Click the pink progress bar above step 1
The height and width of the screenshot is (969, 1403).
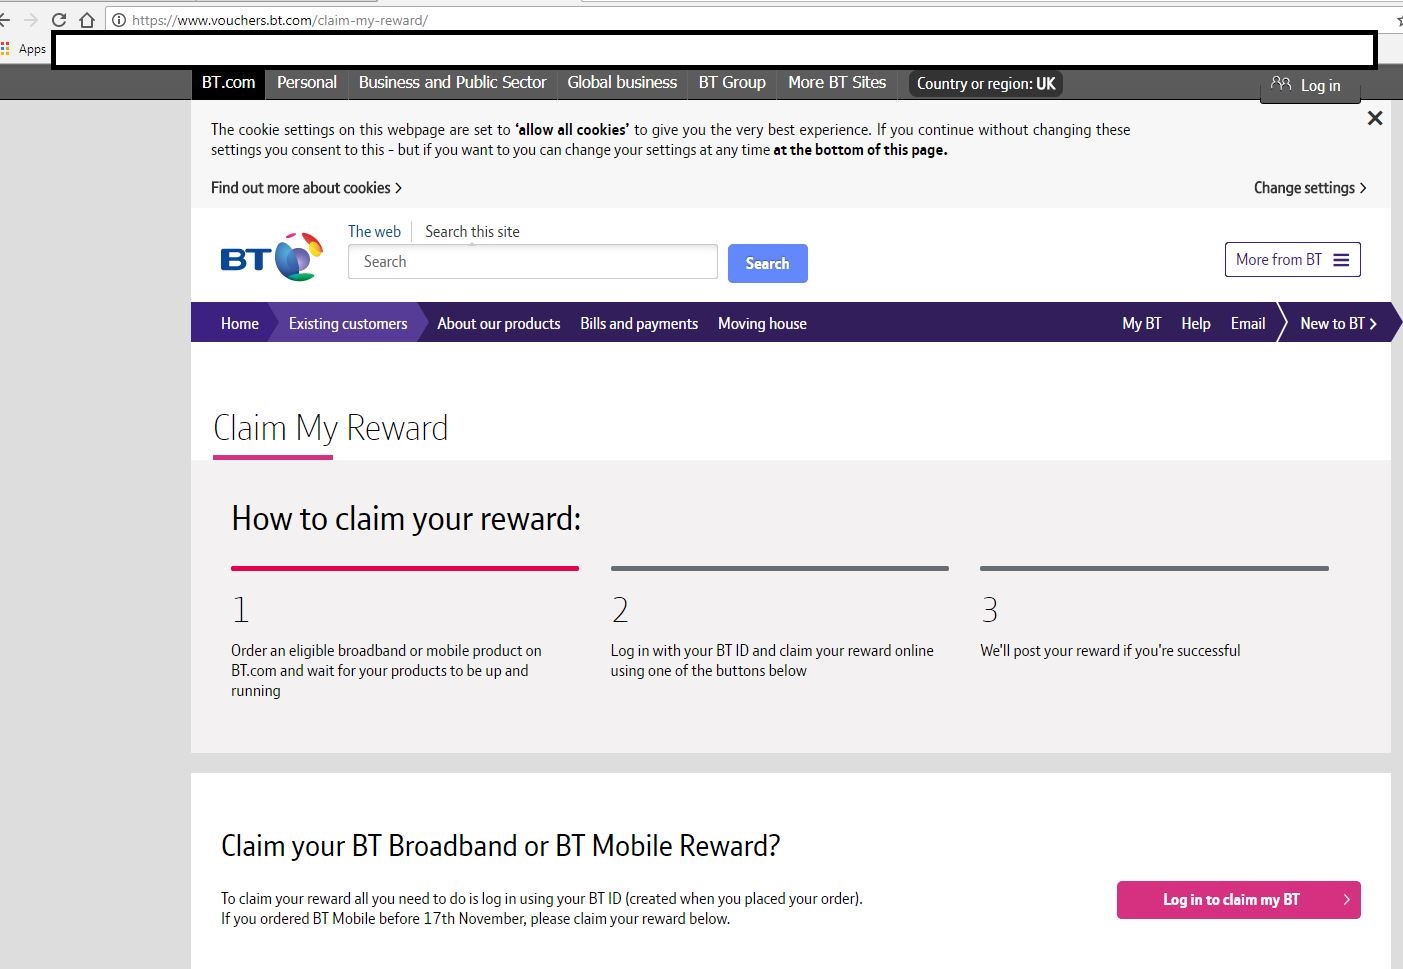[404, 568]
